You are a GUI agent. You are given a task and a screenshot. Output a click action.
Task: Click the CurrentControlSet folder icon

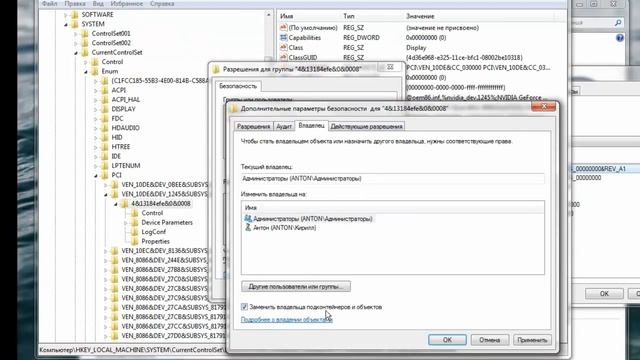(x=84, y=53)
